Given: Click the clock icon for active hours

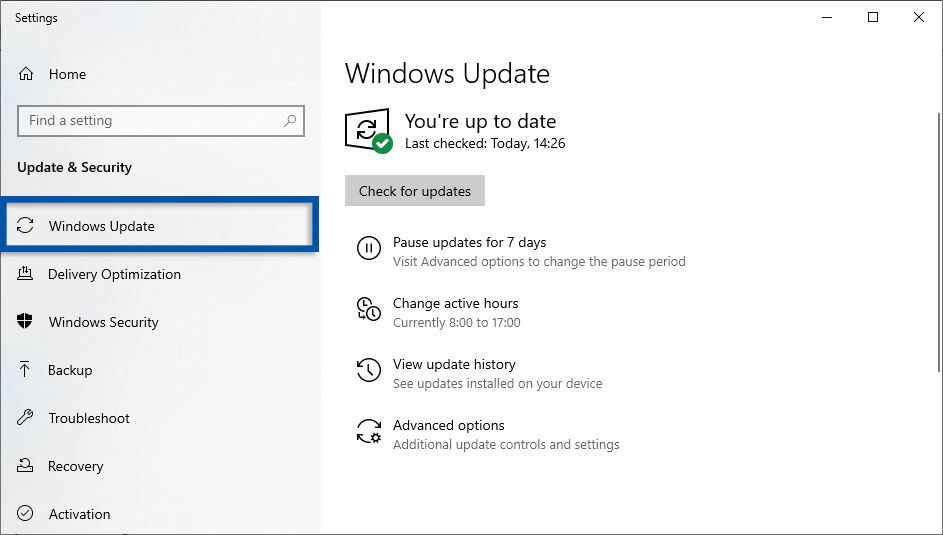Looking at the screenshot, I should (368, 310).
